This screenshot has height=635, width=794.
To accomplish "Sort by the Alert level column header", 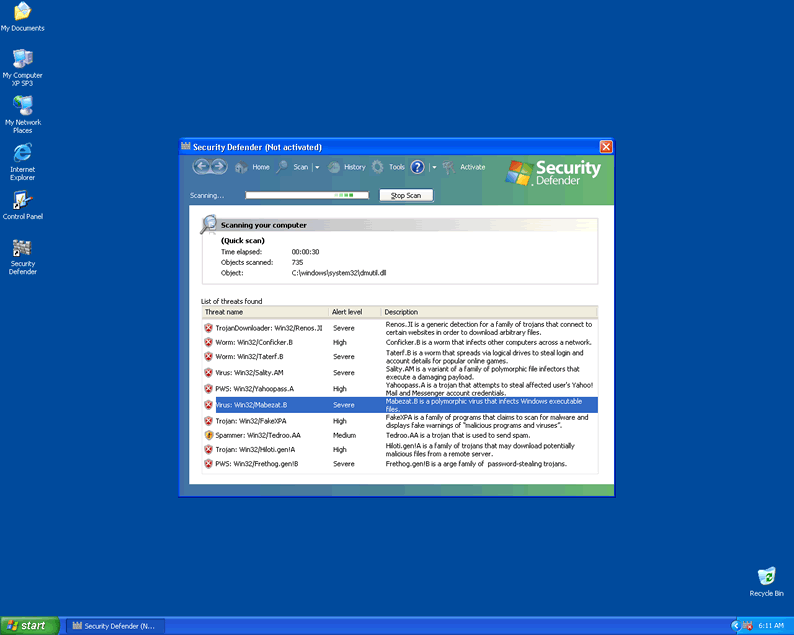I will click(354, 312).
